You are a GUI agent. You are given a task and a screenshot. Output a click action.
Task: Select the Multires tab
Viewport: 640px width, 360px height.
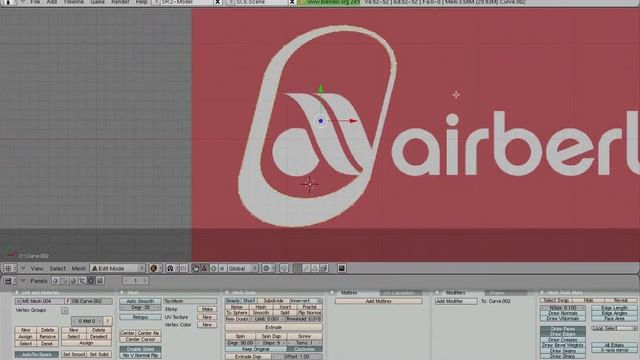point(349,293)
